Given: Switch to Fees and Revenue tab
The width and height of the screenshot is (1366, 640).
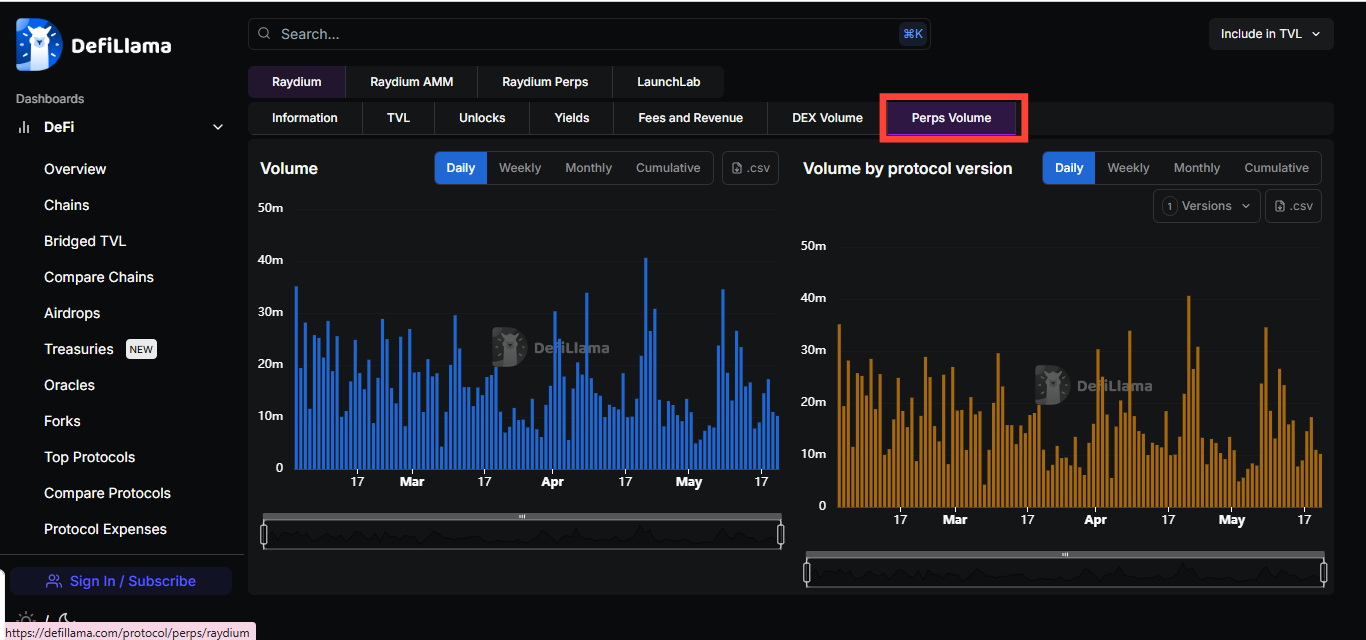Looking at the screenshot, I should click(691, 118).
